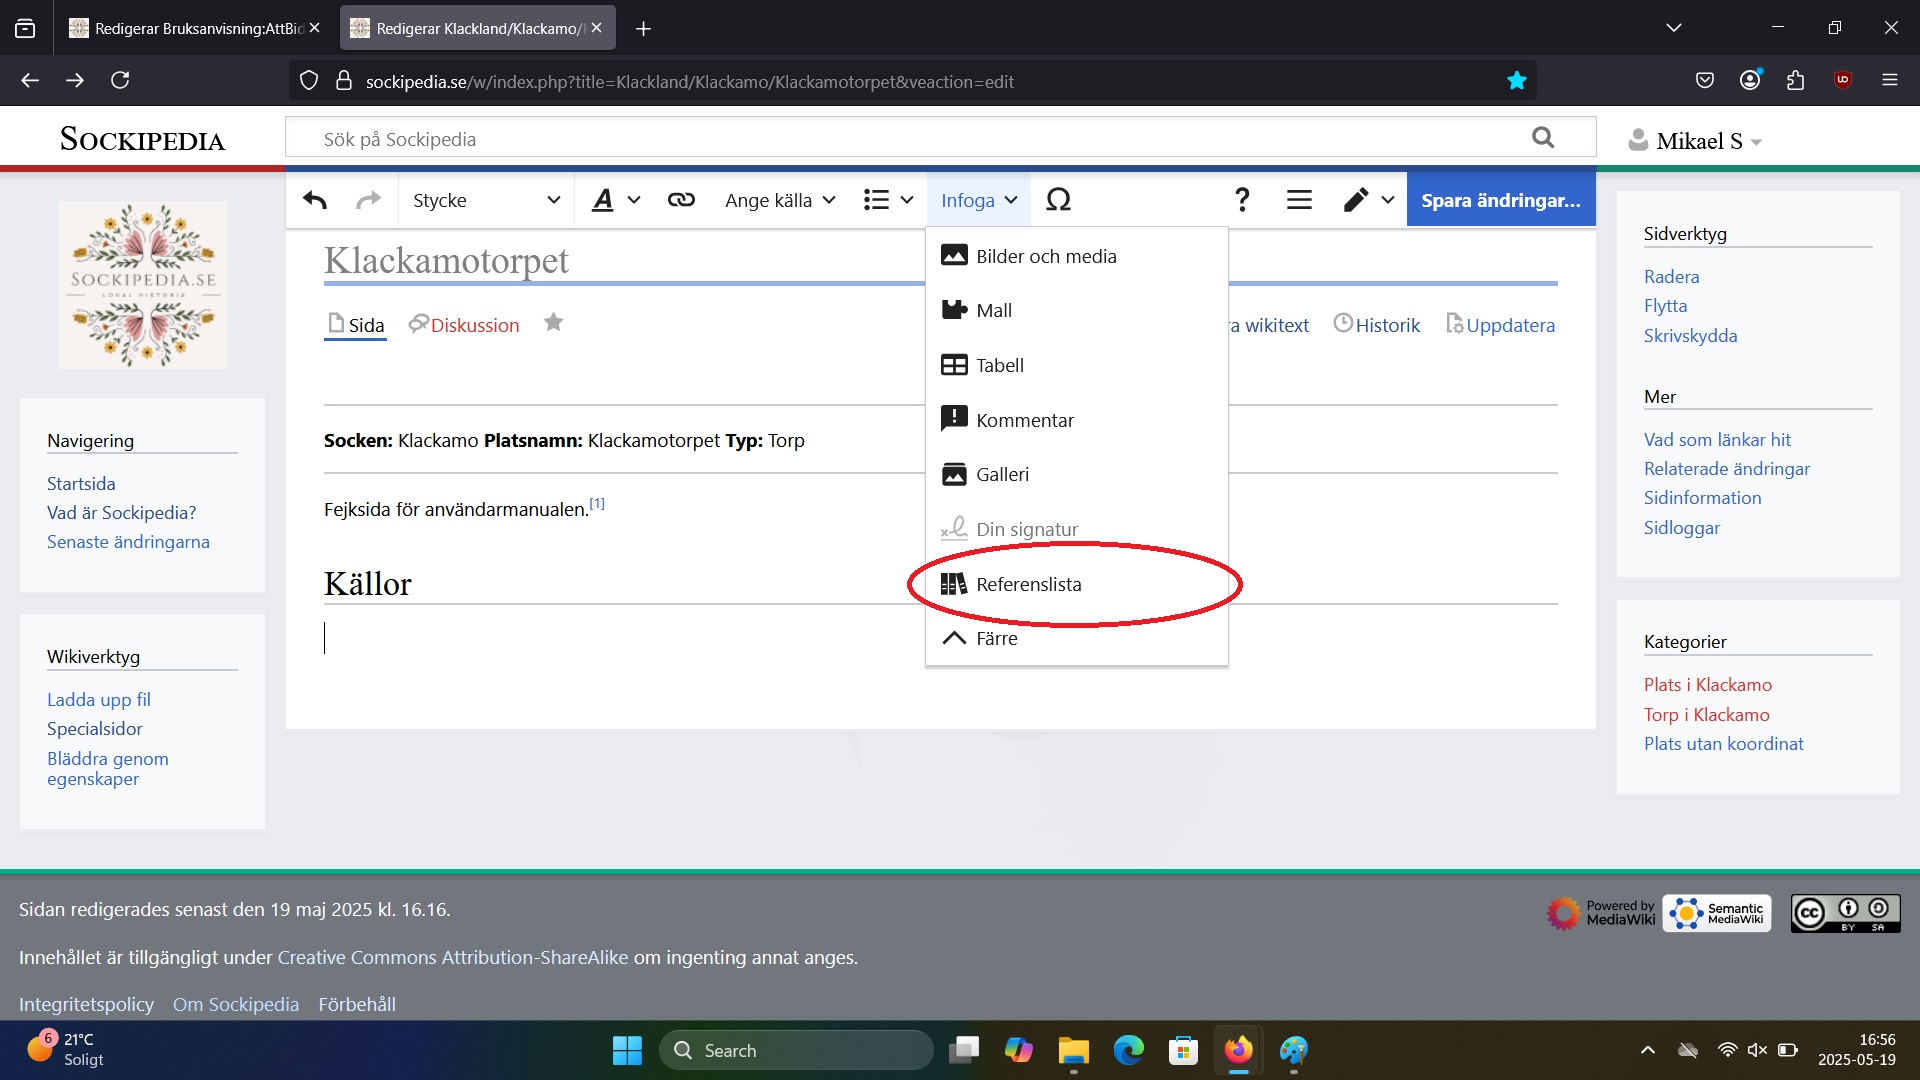Expand the Stycke paragraph format dropdown
This screenshot has height=1080, width=1920.
click(x=486, y=200)
